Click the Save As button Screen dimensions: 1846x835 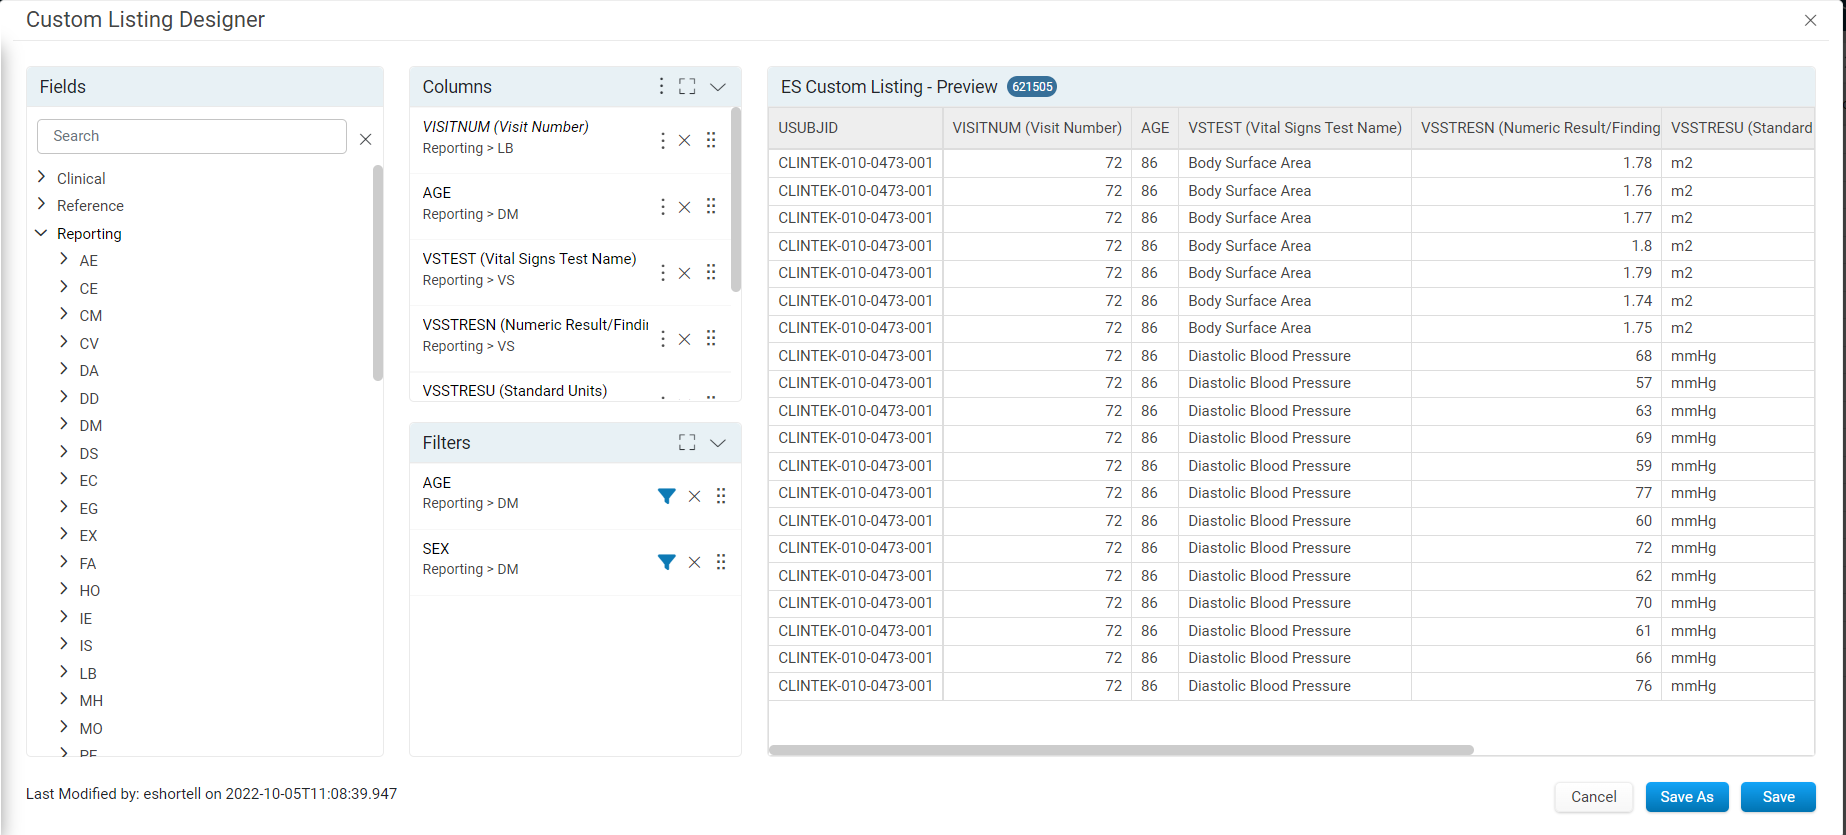[1687, 797]
